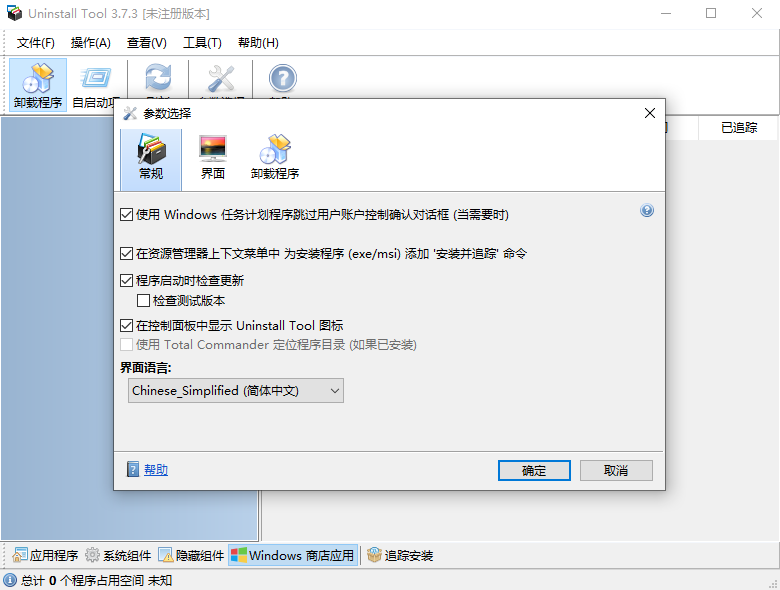Open the 工具(T) menu
Viewport: 780px width, 590px height.
[x=202, y=43]
